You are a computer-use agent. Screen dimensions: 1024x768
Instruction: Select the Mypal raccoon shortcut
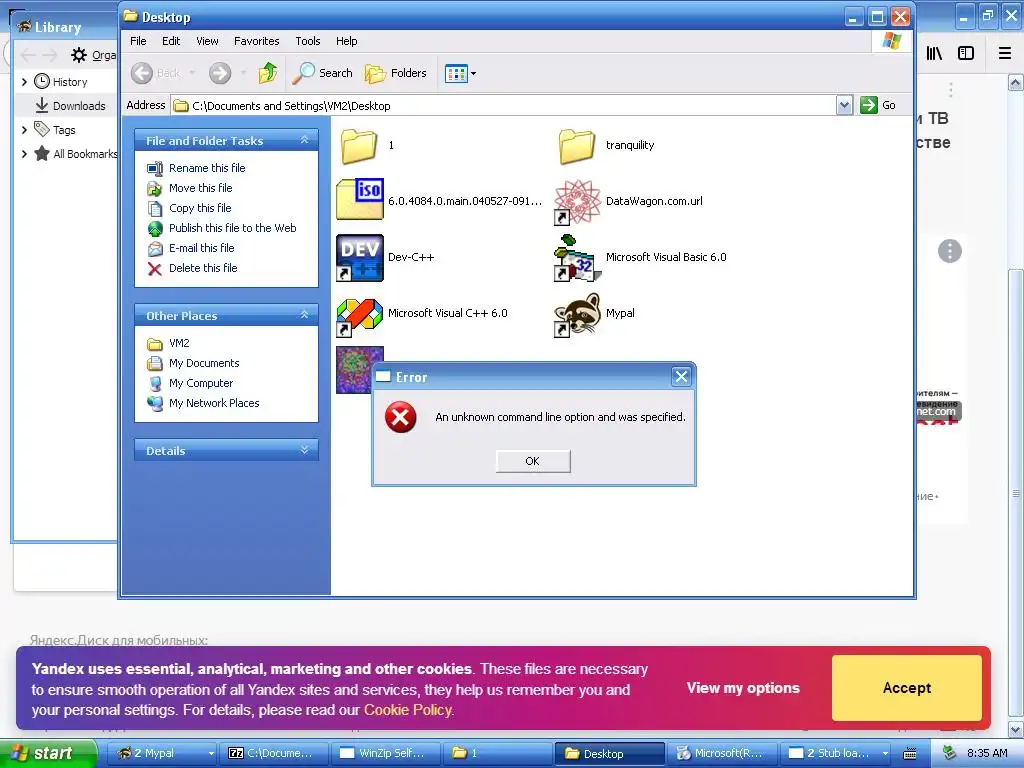pyautogui.click(x=594, y=314)
